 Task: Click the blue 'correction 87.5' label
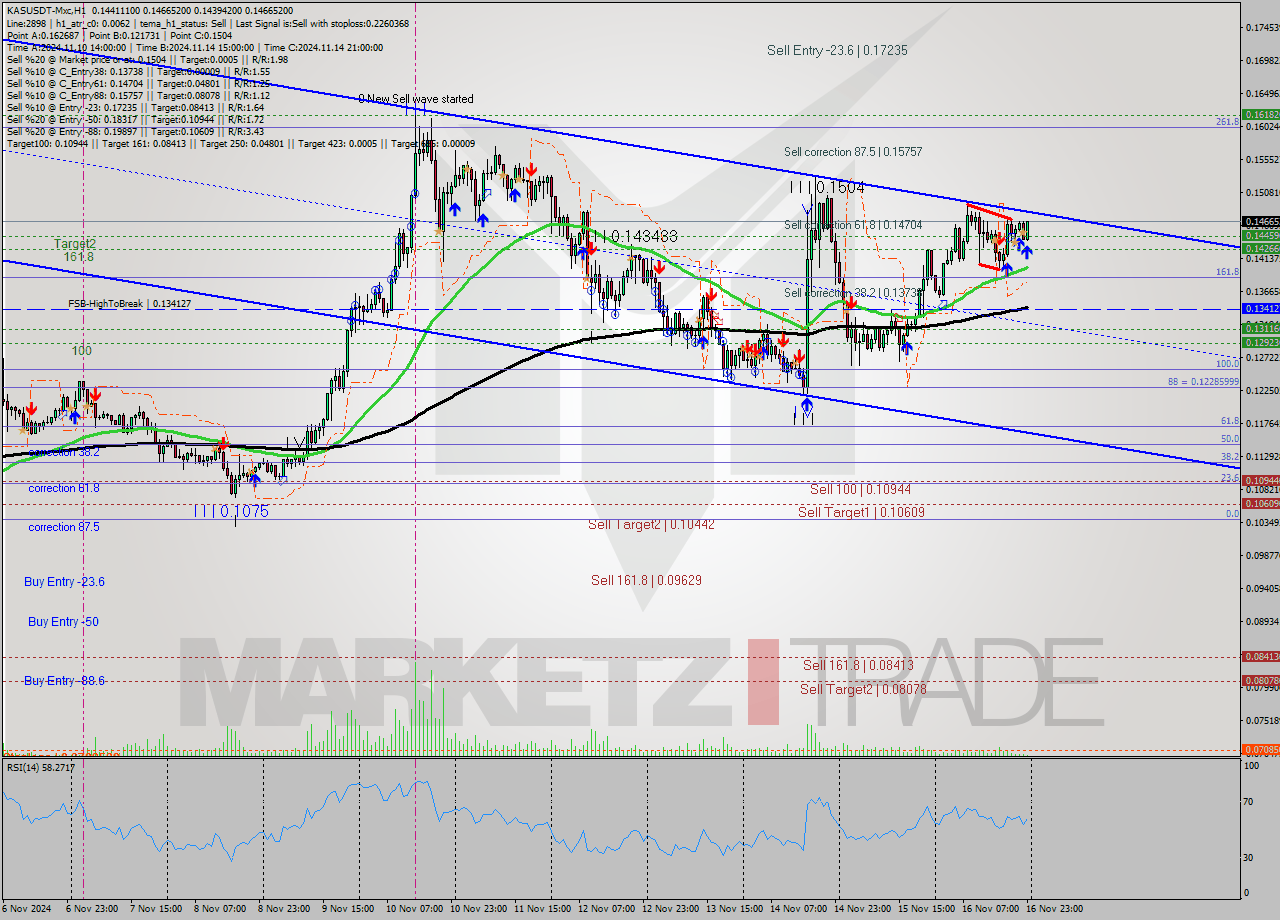pyautogui.click(x=64, y=527)
